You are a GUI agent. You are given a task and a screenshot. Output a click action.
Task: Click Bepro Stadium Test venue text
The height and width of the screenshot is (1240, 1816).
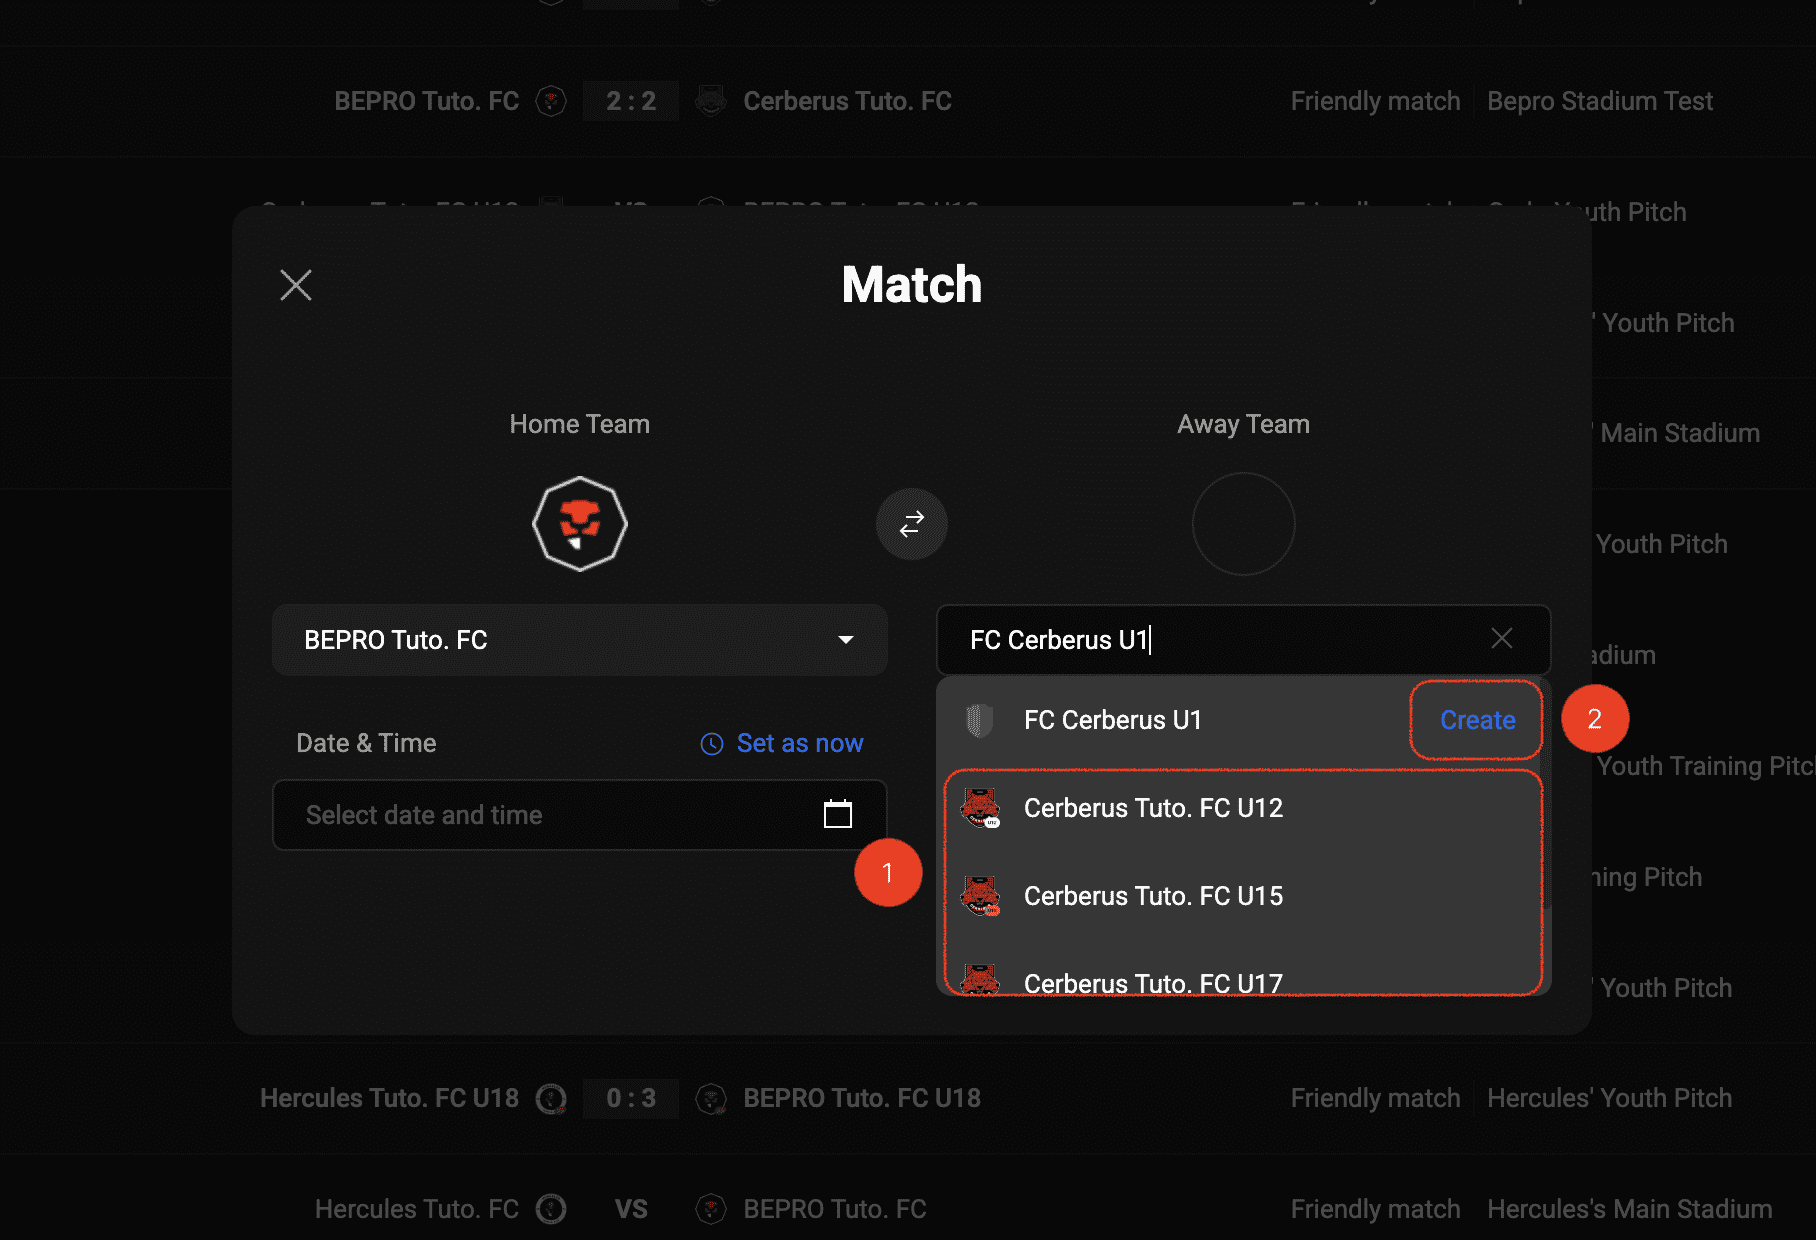click(x=1600, y=101)
